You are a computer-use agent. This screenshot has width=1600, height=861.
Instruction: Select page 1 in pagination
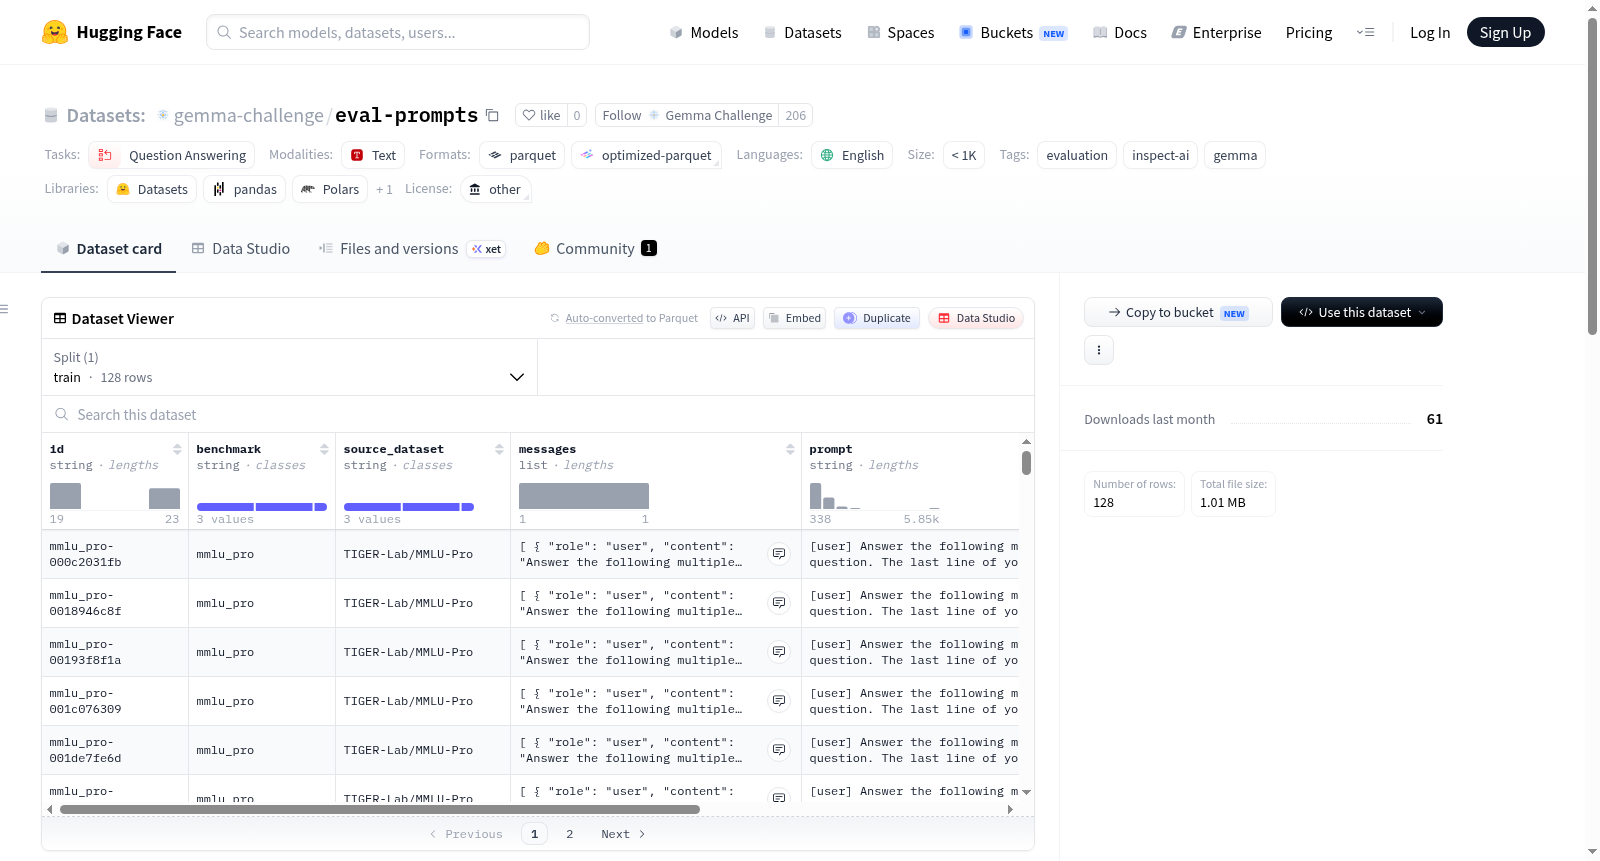click(x=535, y=834)
